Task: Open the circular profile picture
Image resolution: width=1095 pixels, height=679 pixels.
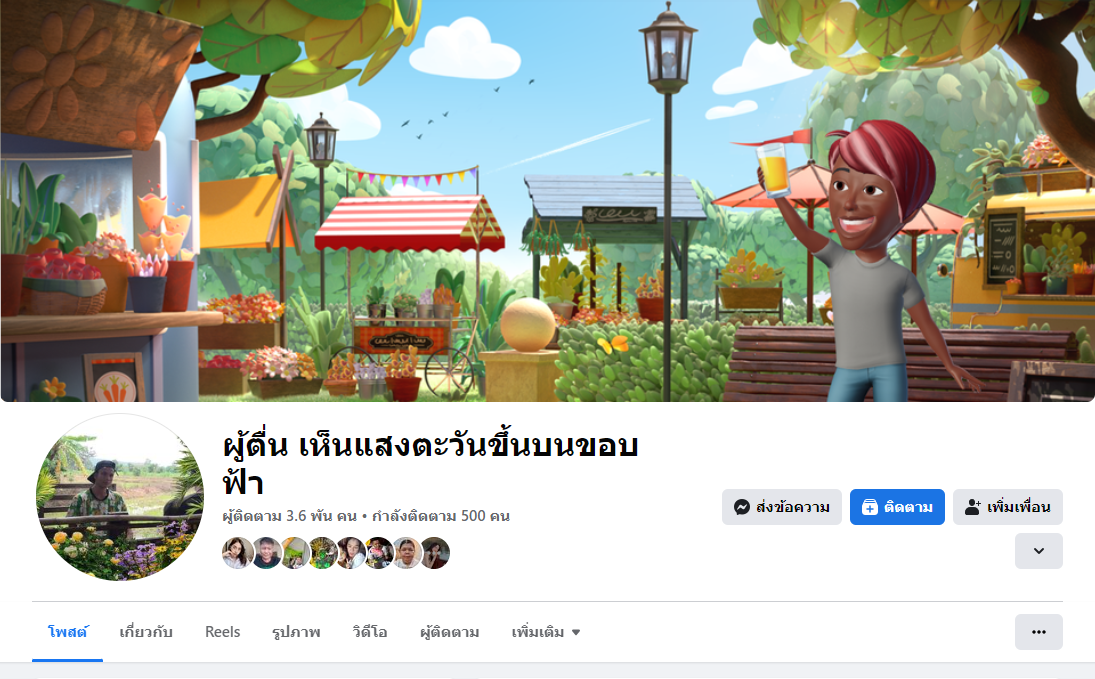Action: (120, 497)
